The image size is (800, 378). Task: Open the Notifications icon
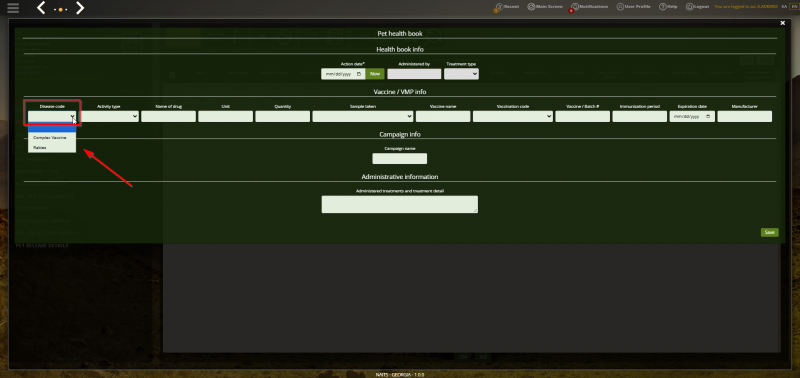575,7
